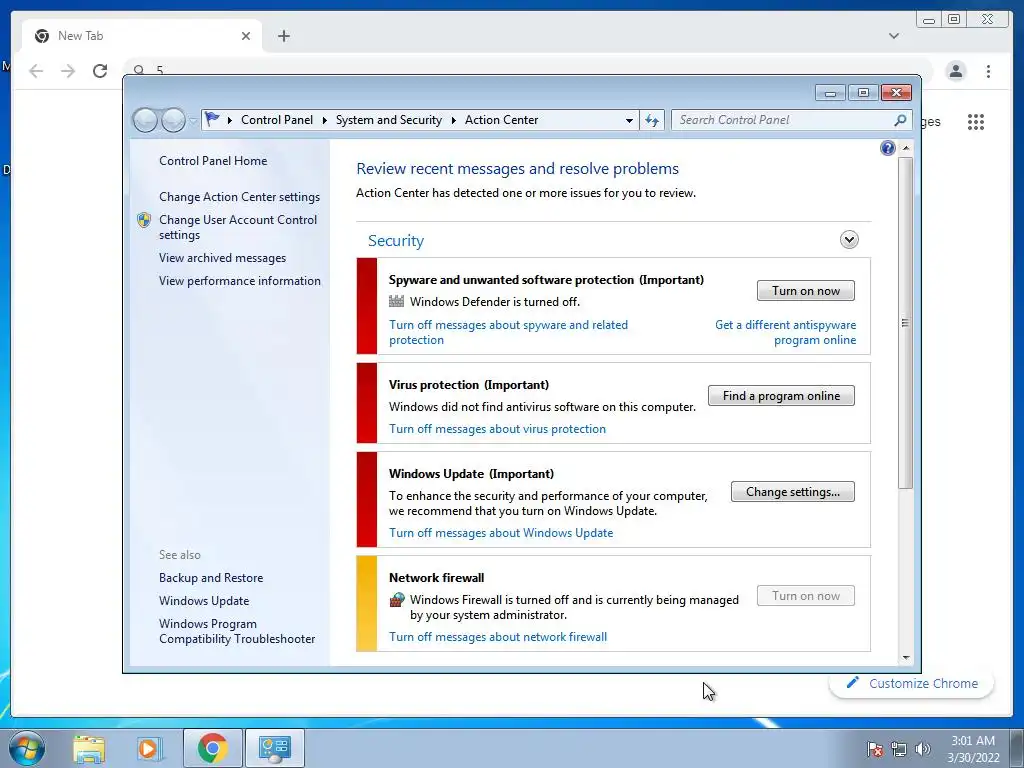Open a new Chrome tab with plus icon

283,36
